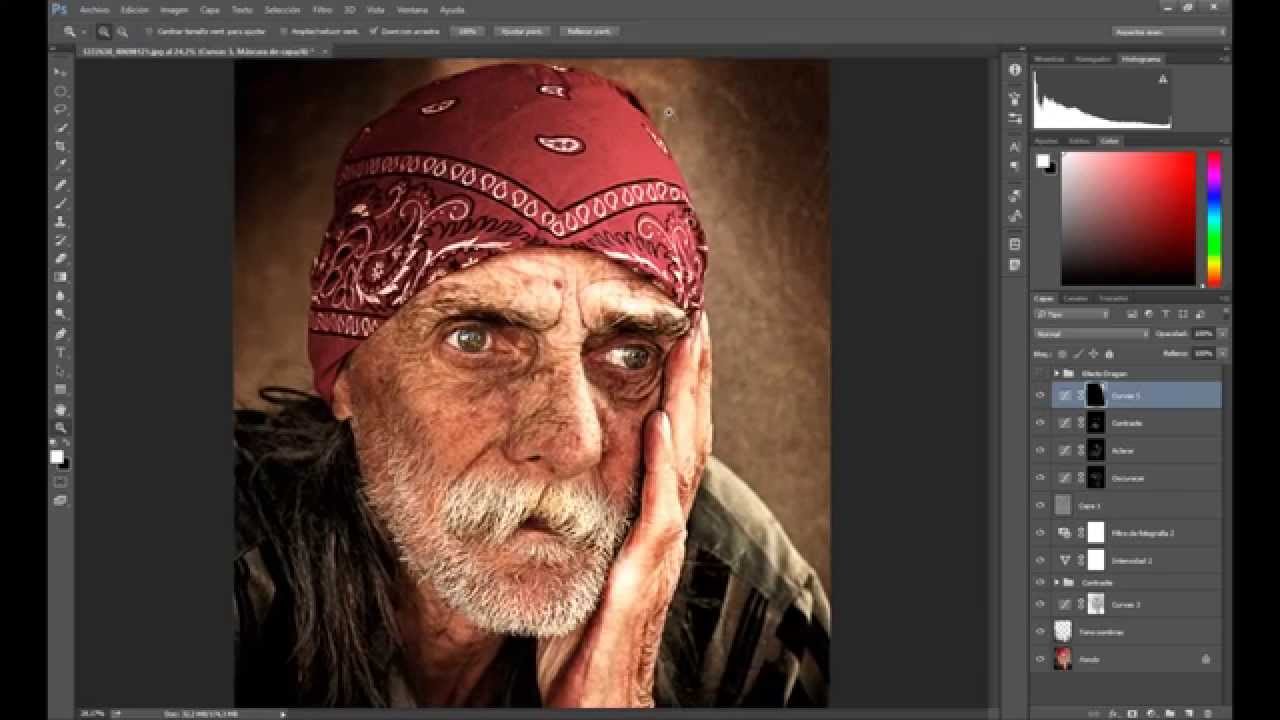Open the Opacidad value dropdown arrow
Image resolution: width=1280 pixels, height=720 pixels.
pyautogui.click(x=1222, y=333)
